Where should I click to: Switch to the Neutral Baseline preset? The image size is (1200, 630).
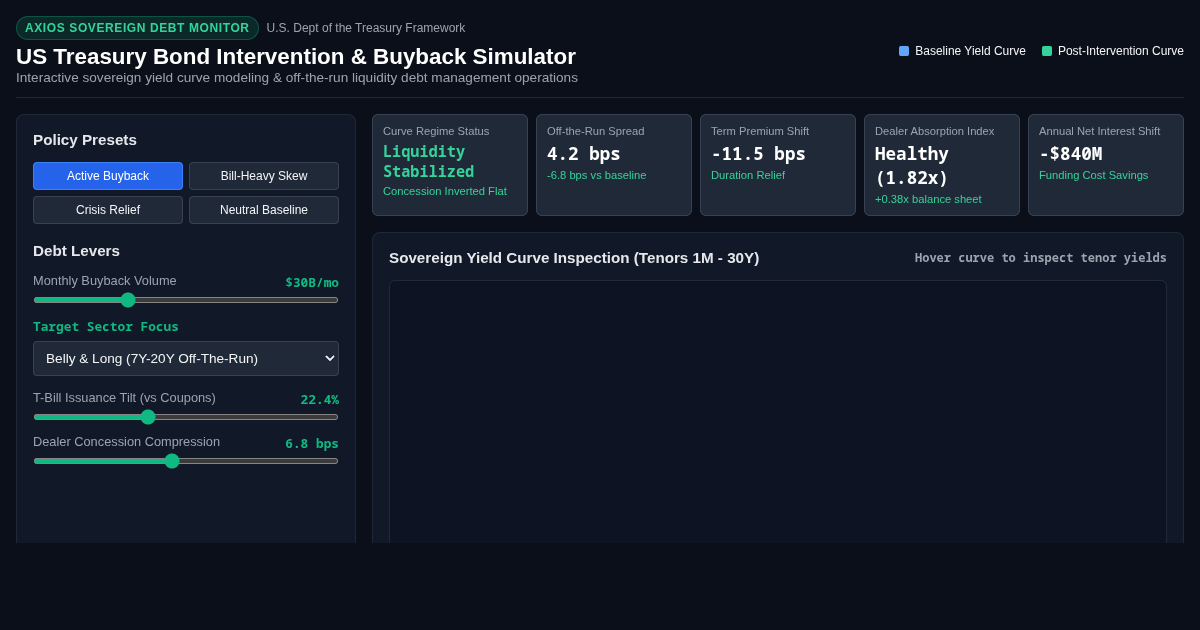pos(264,210)
